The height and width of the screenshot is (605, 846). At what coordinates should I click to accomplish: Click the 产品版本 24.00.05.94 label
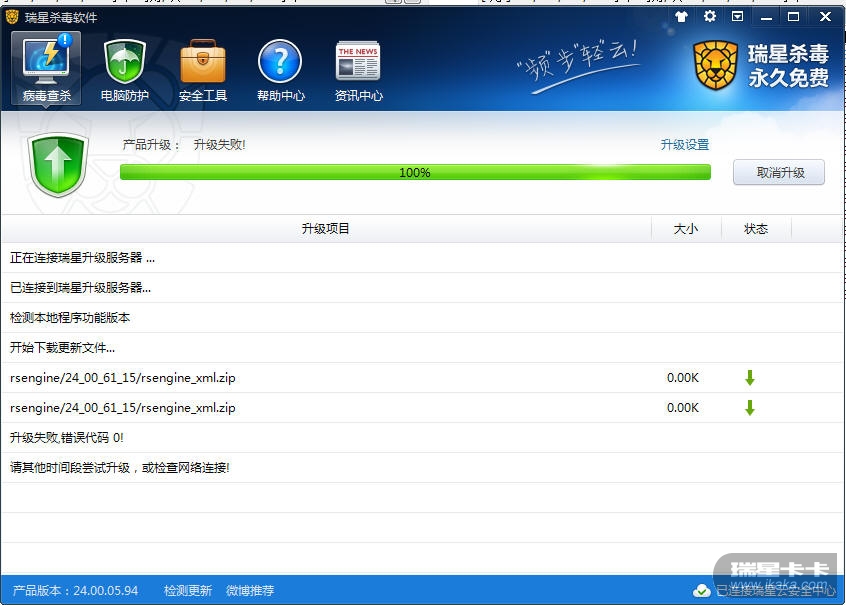coord(76,590)
